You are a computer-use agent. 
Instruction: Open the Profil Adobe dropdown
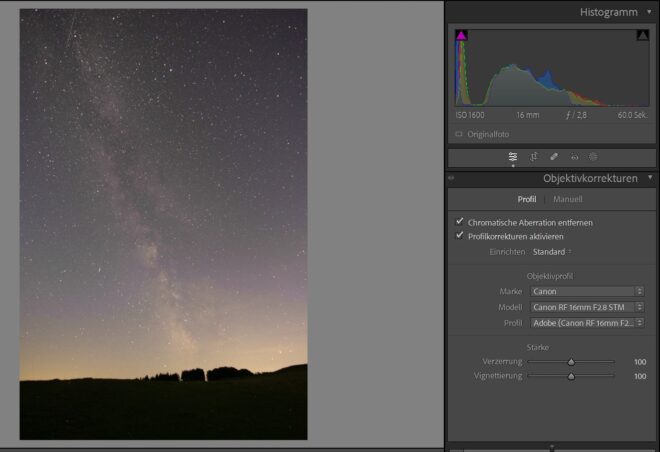588,323
